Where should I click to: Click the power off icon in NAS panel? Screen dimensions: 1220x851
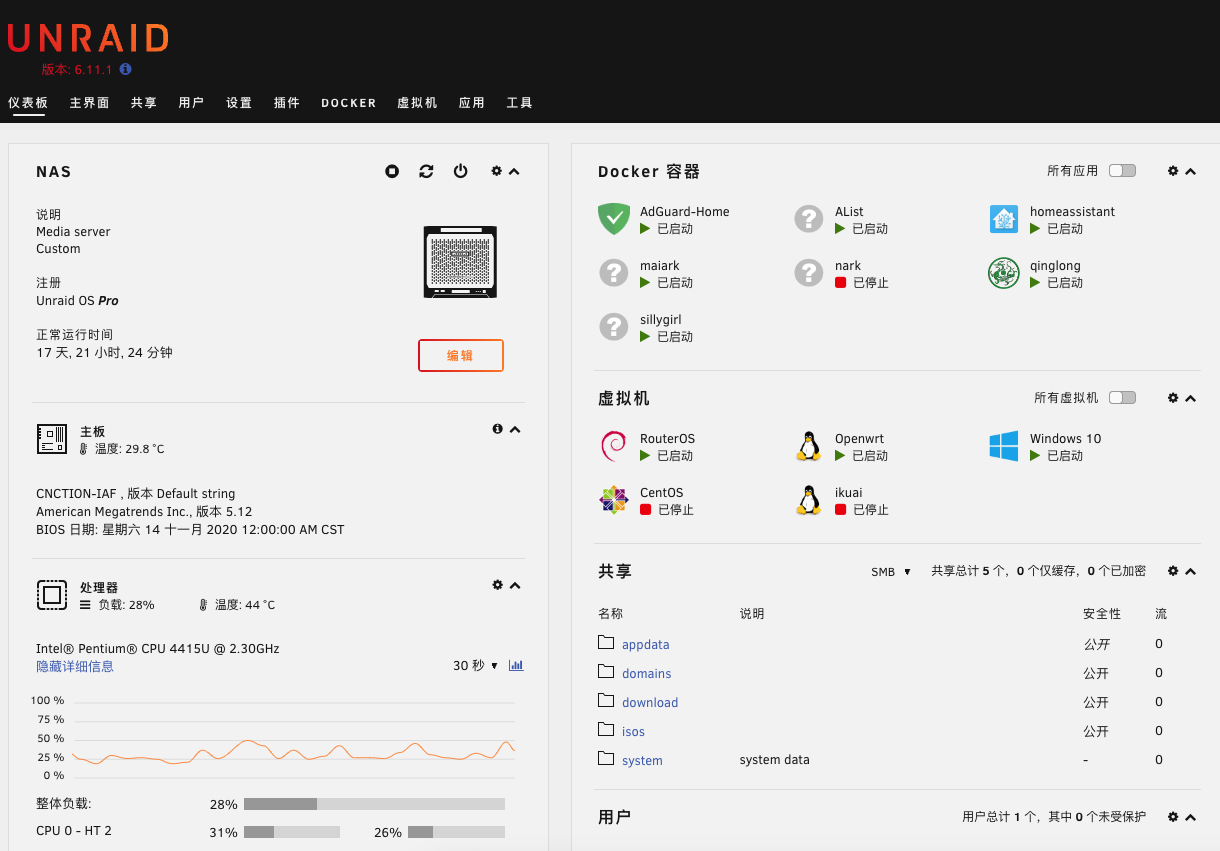(460, 171)
